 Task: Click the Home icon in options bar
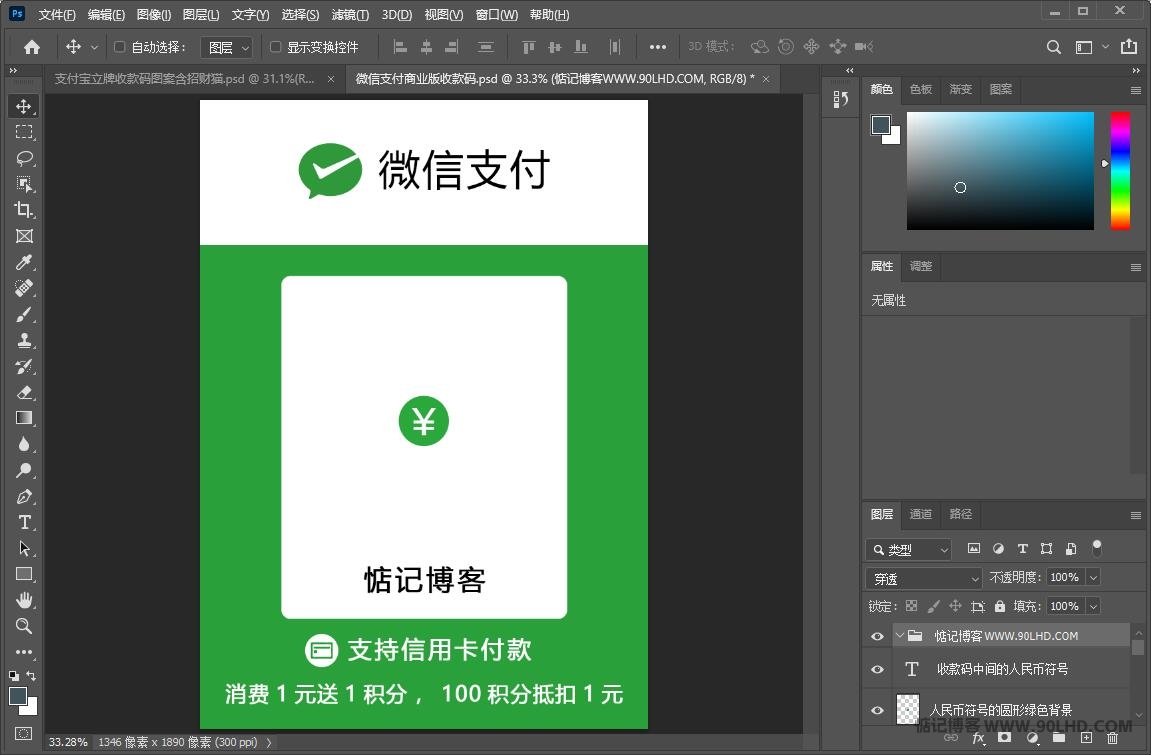(32, 47)
